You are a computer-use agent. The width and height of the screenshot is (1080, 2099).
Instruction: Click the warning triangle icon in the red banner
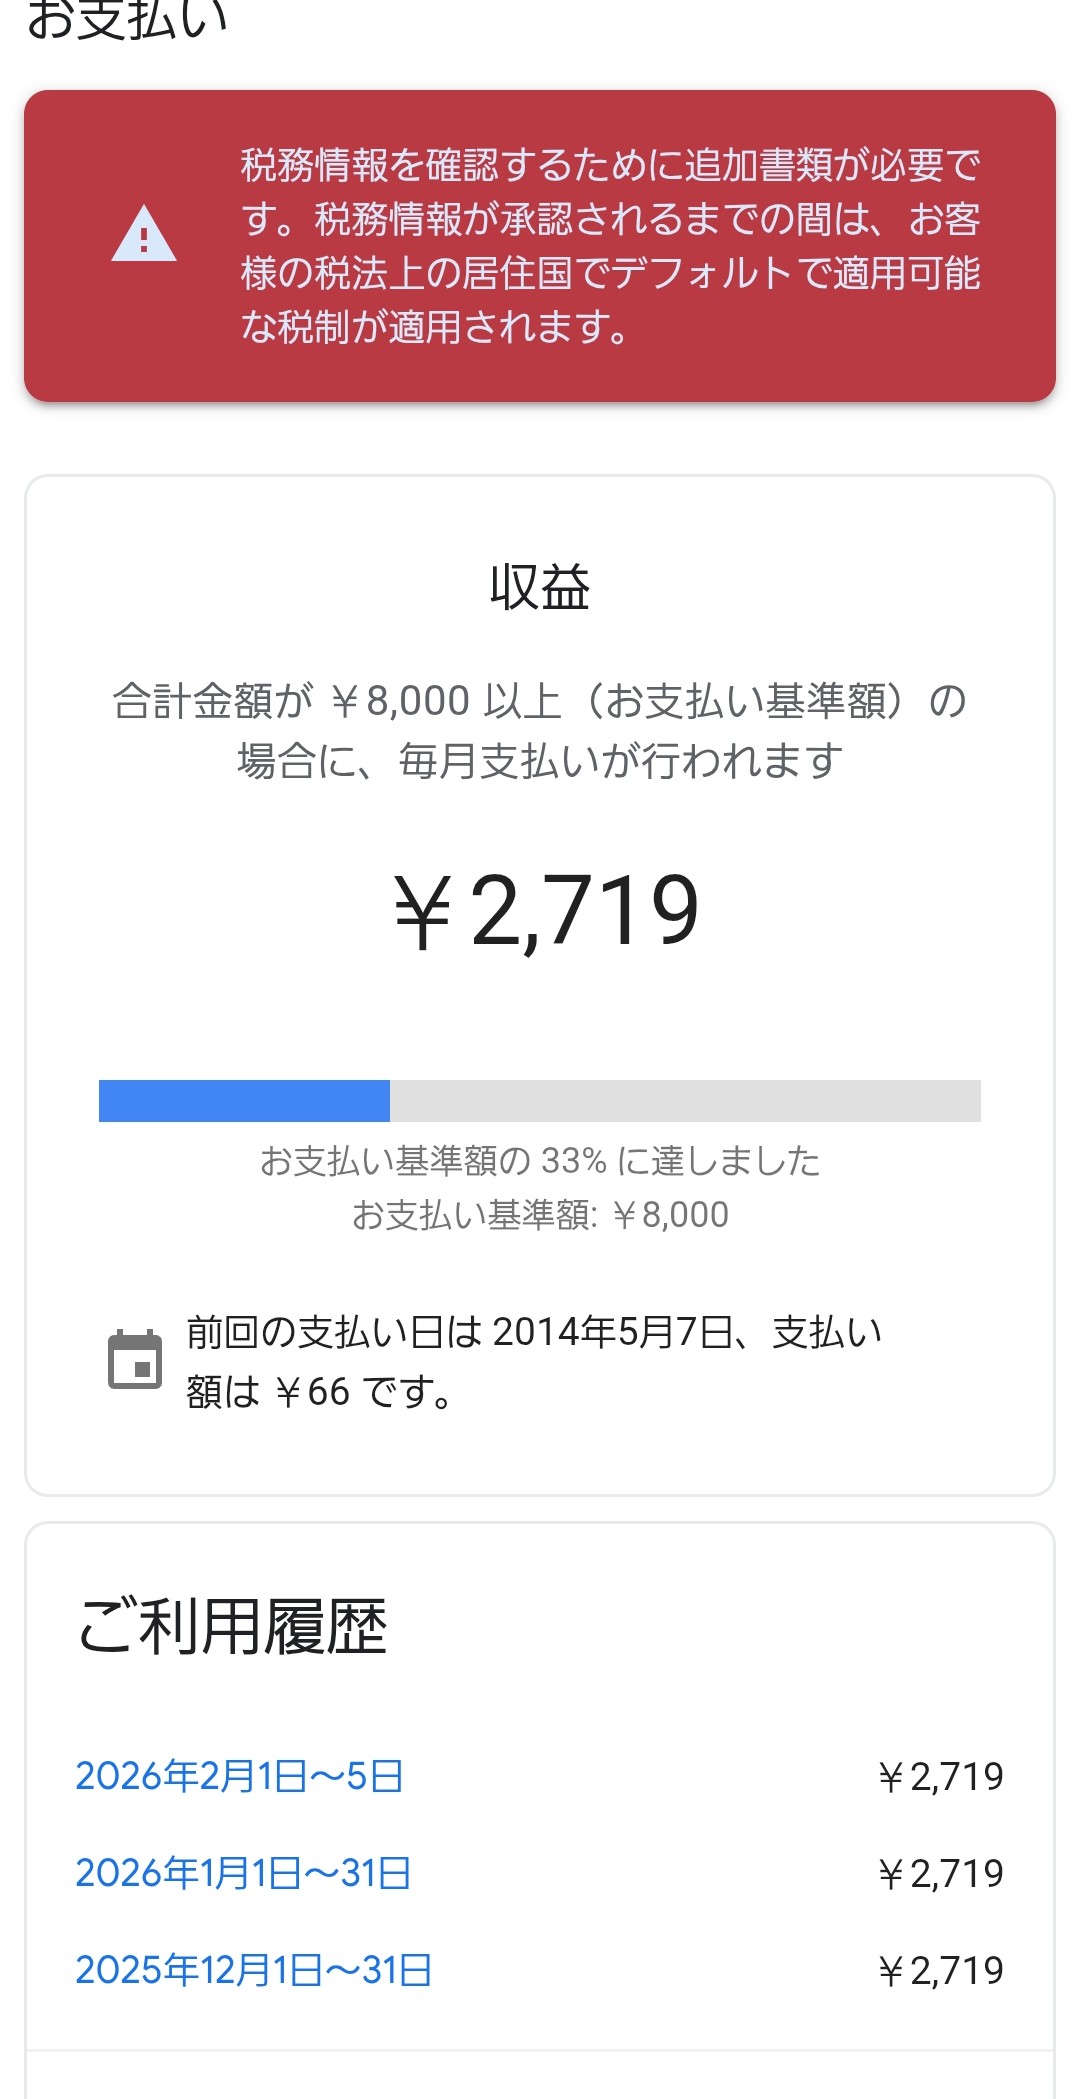[x=144, y=235]
